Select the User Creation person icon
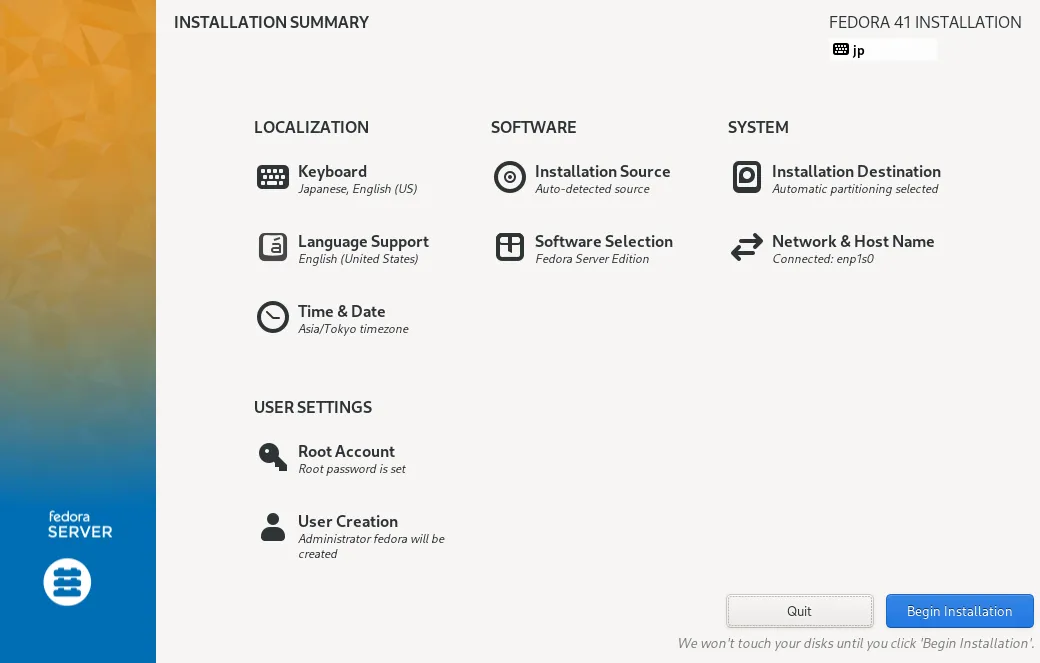 click(272, 527)
